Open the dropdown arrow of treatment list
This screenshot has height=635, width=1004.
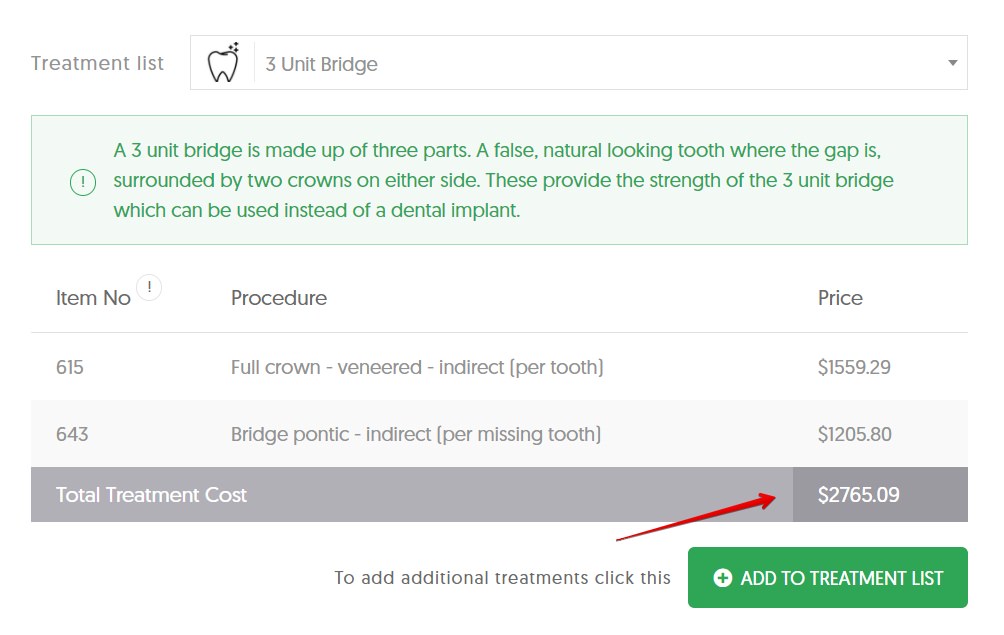(x=951, y=63)
